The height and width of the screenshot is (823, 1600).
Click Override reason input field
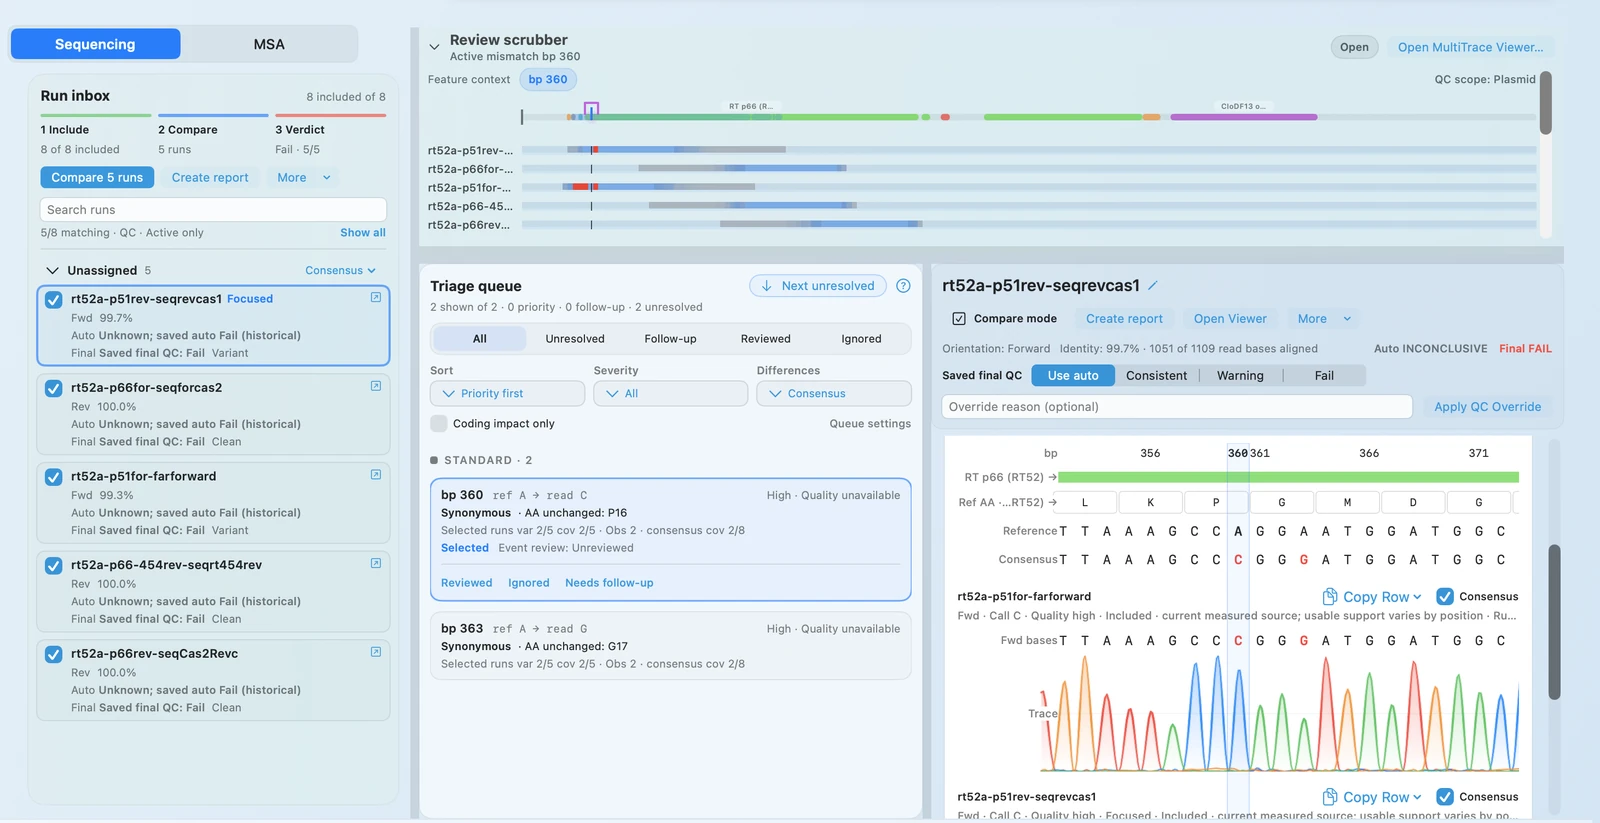click(1177, 407)
